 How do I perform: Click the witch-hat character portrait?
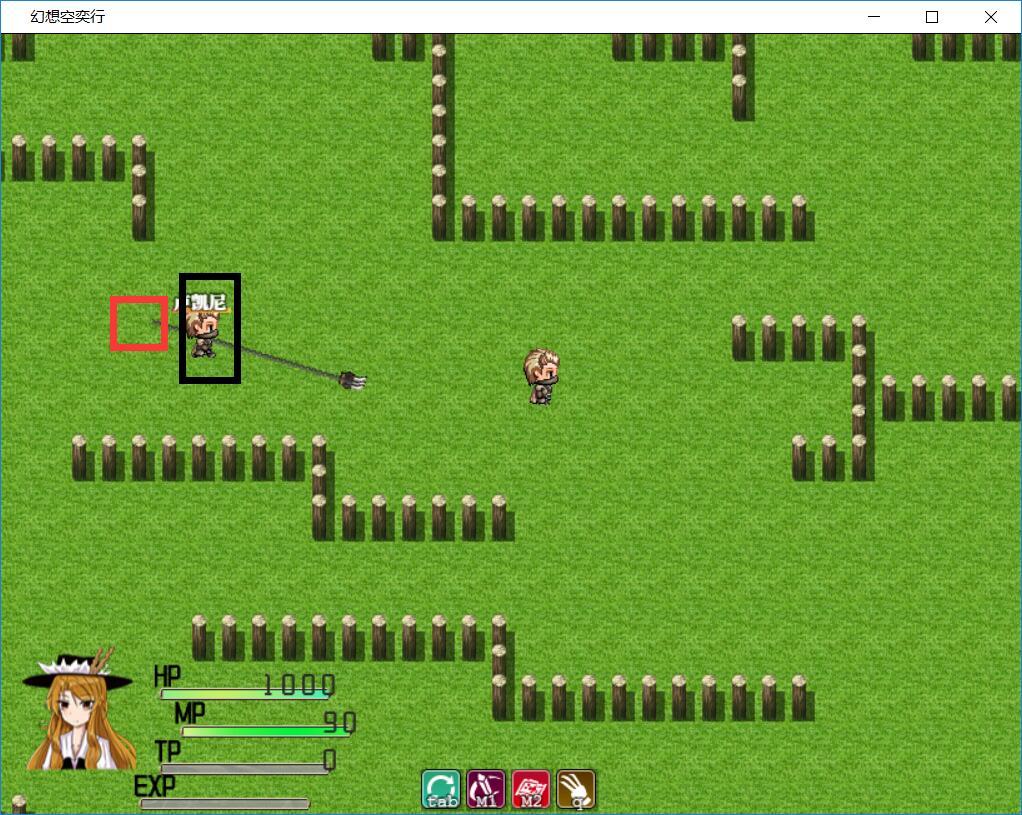tap(80, 709)
